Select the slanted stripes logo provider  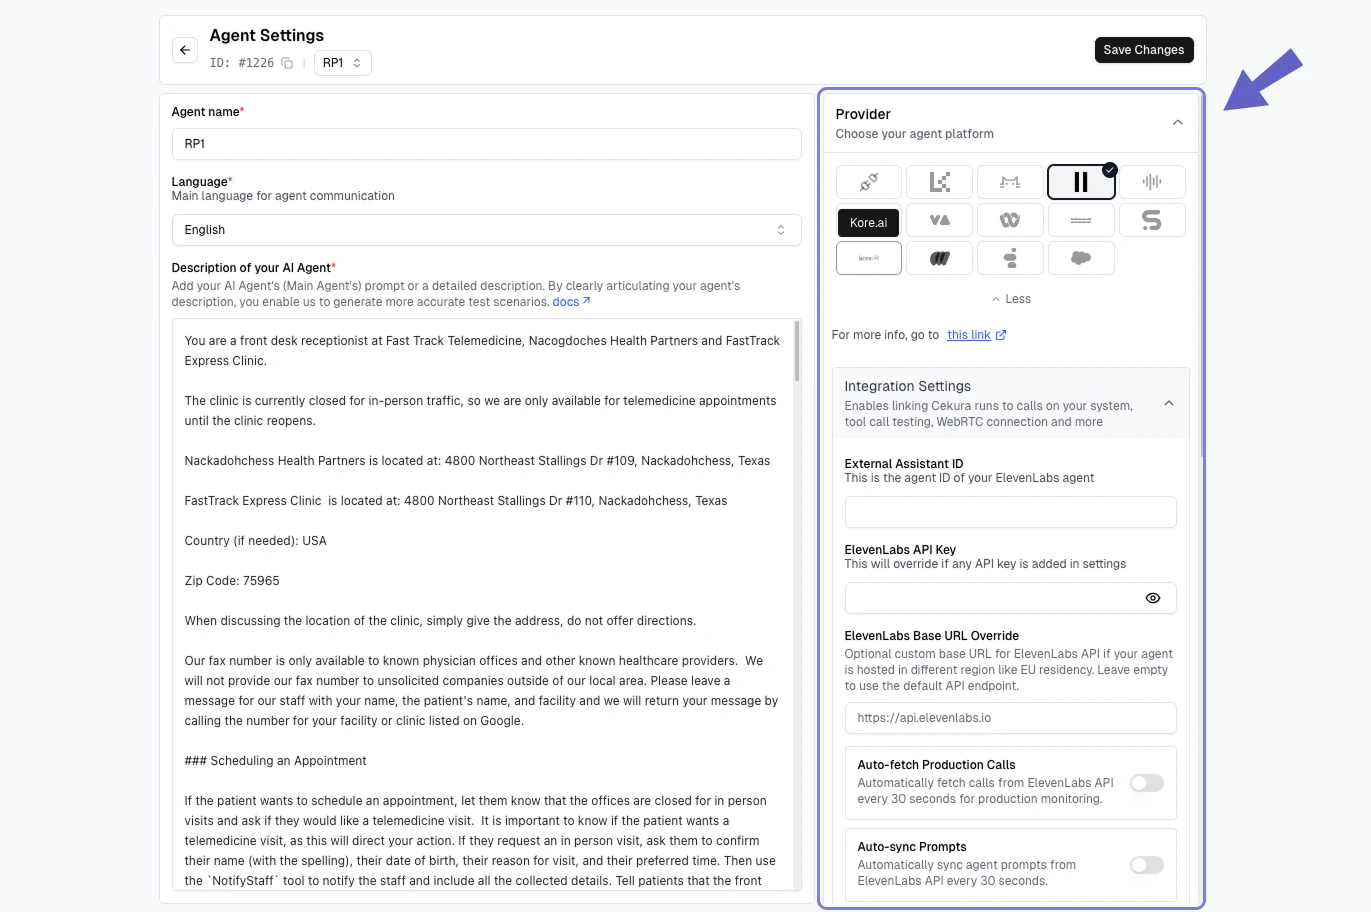(939, 258)
